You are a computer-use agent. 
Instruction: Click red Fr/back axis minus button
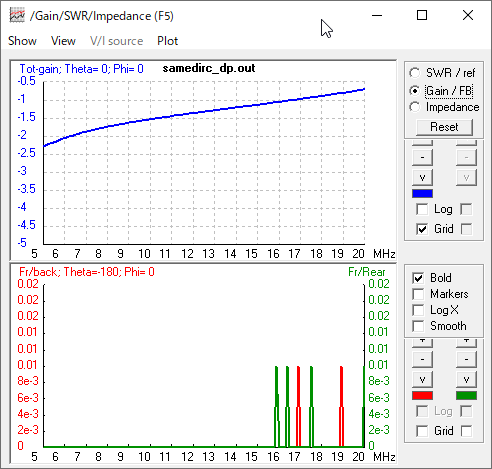click(x=422, y=359)
